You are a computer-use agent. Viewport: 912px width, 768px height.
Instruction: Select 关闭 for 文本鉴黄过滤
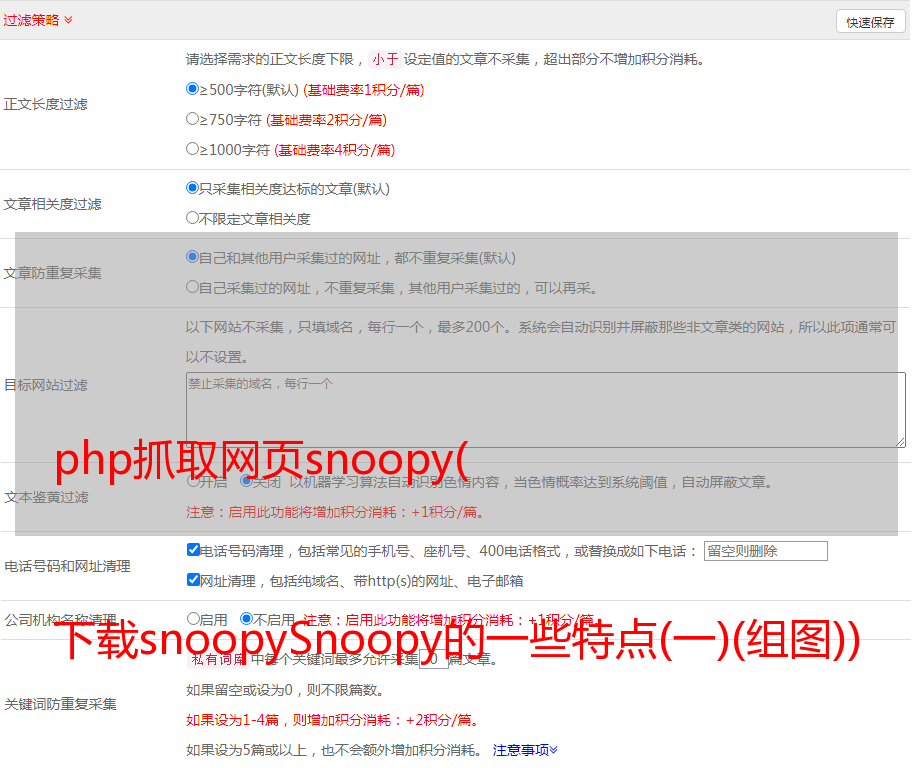pyautogui.click(x=246, y=481)
